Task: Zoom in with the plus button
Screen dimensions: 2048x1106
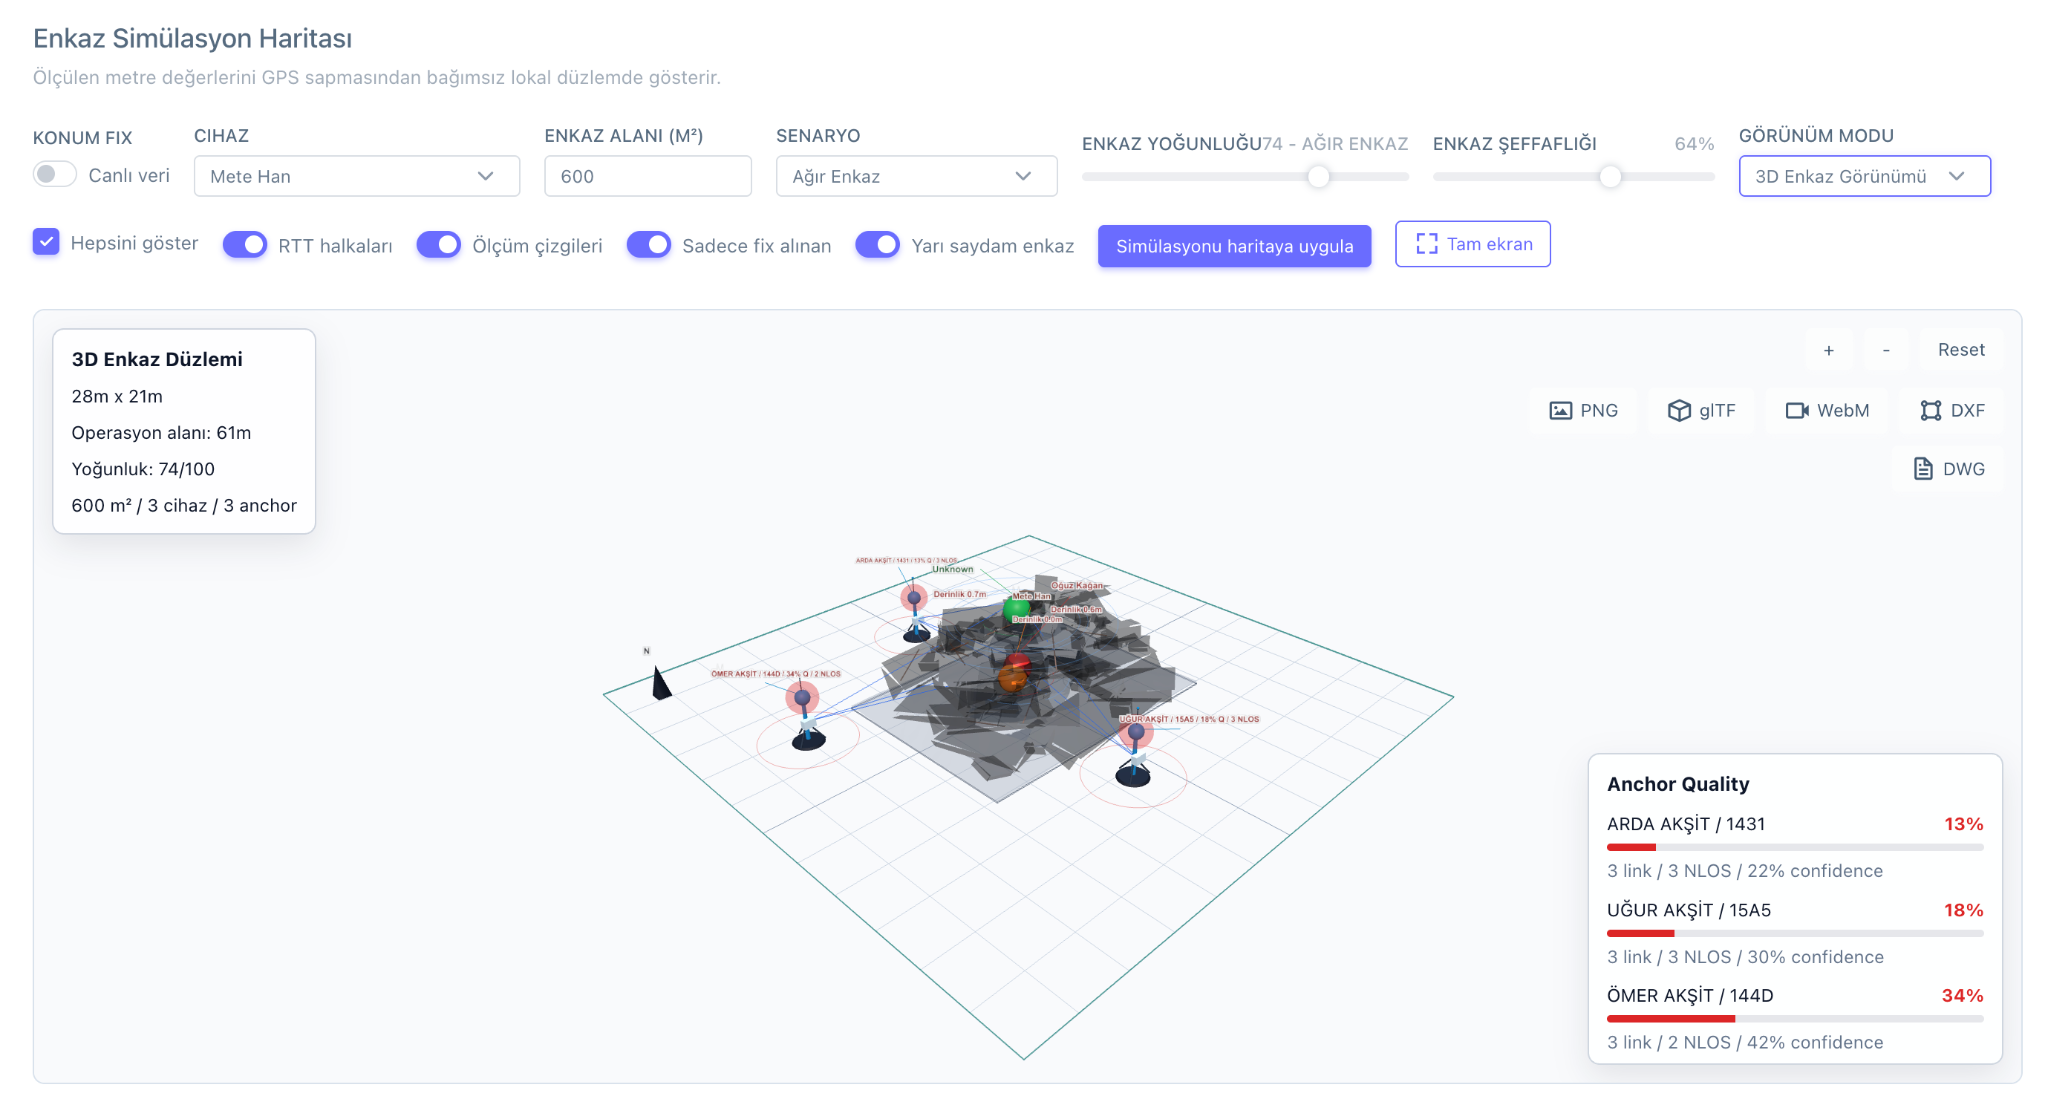Action: click(1828, 350)
